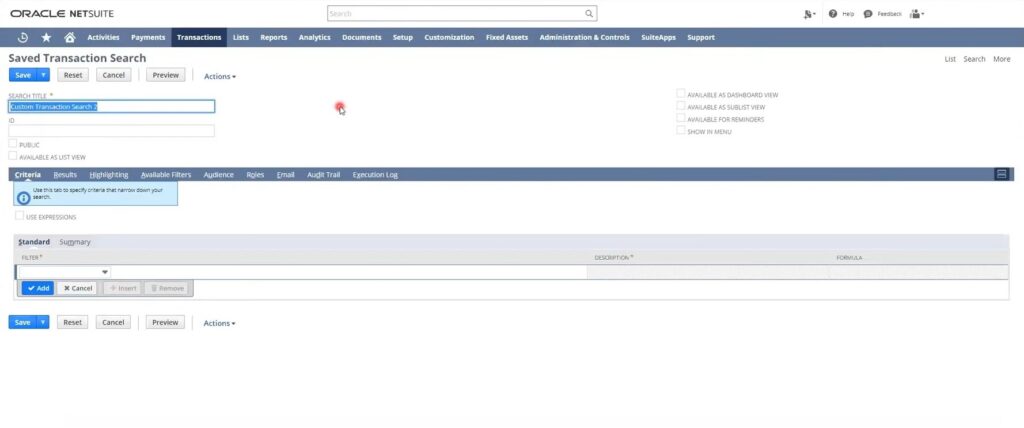Click the top Save button
The width and height of the screenshot is (1024, 428).
23,75
